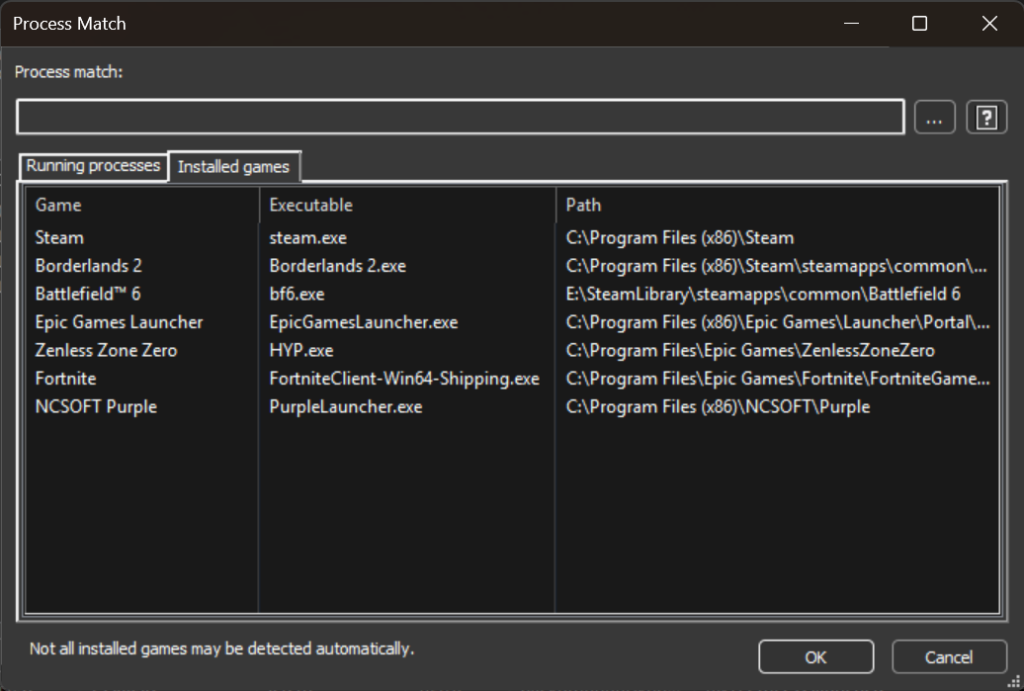This screenshot has height=691, width=1024.
Task: Click the browse ellipsis button
Action: pyautogui.click(x=934, y=118)
